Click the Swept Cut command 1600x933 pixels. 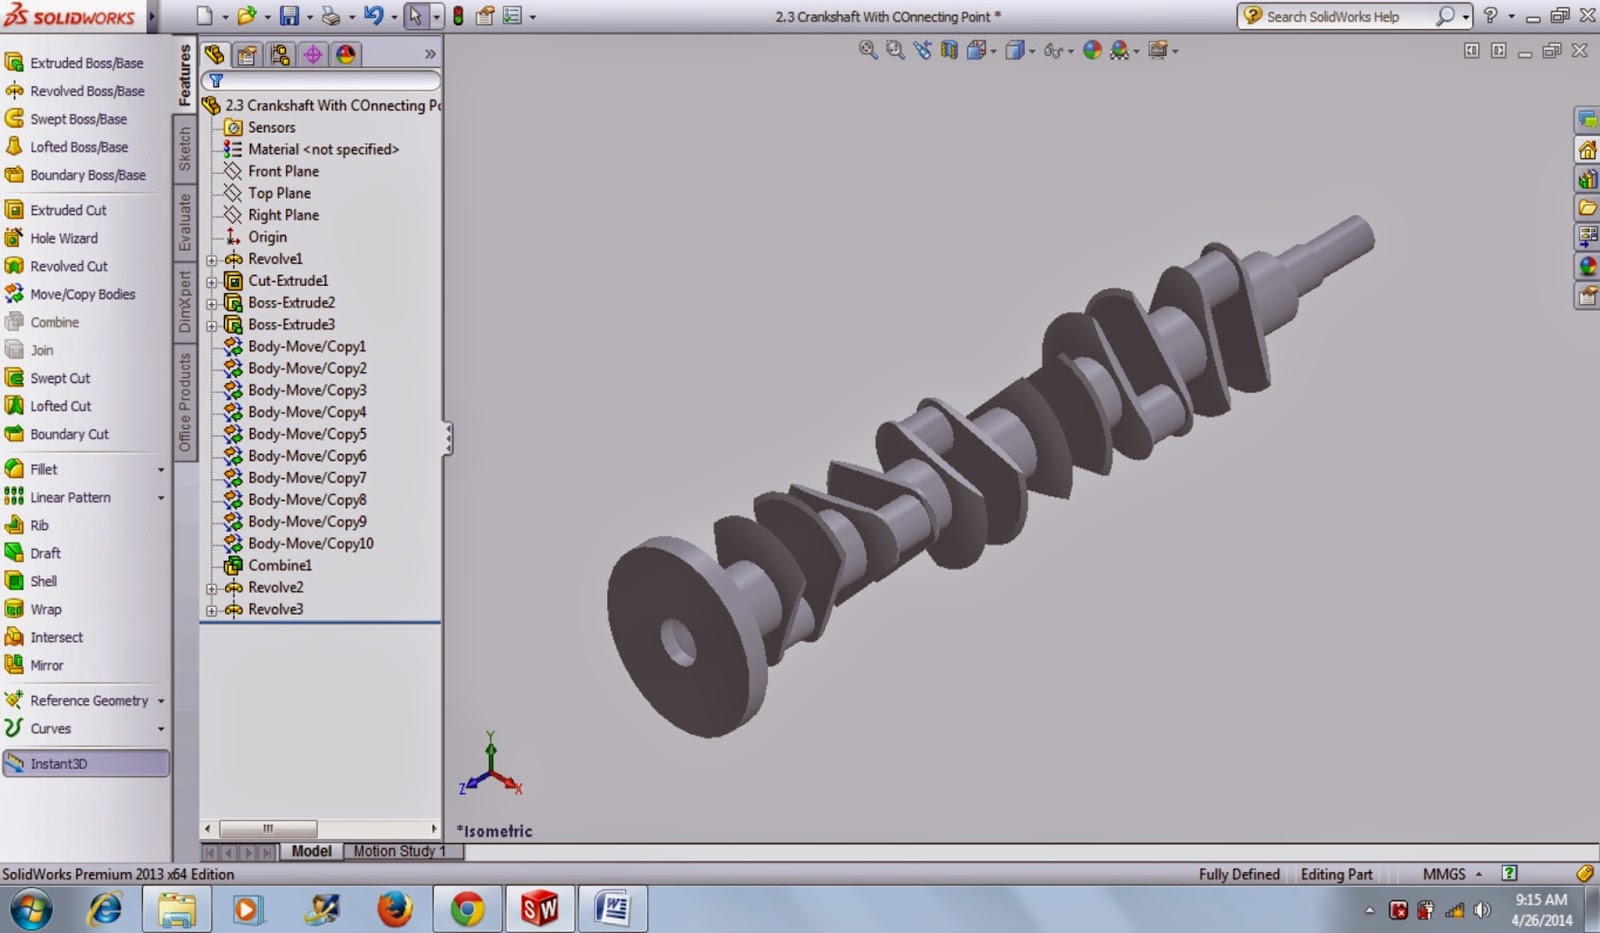pyautogui.click(x=59, y=378)
